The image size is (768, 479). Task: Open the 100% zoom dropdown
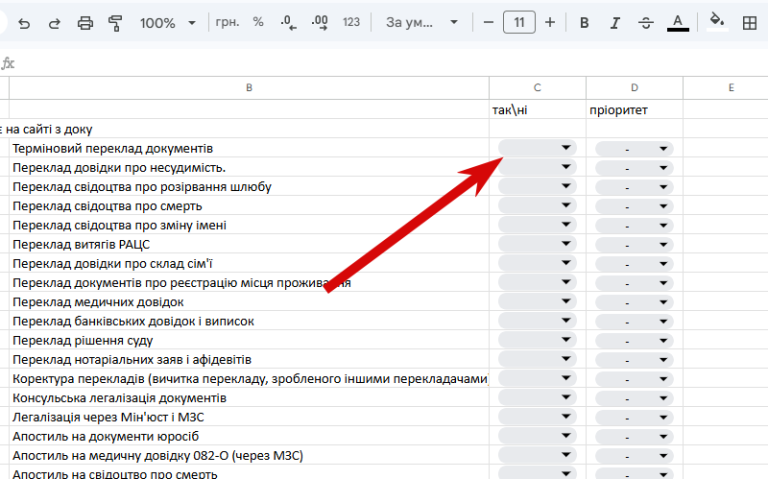[168, 23]
